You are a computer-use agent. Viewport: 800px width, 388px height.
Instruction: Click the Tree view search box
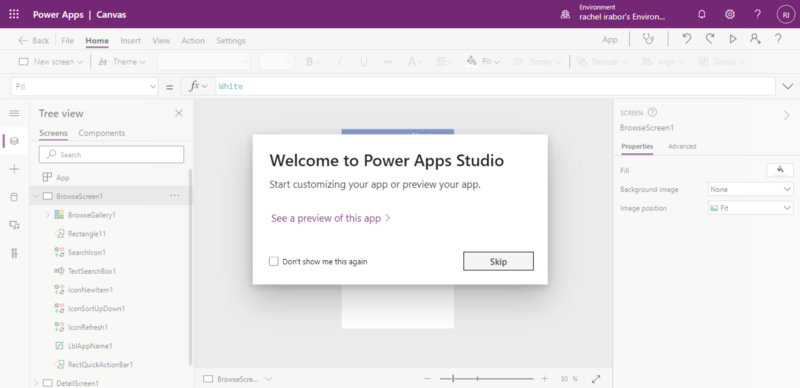[x=111, y=154]
